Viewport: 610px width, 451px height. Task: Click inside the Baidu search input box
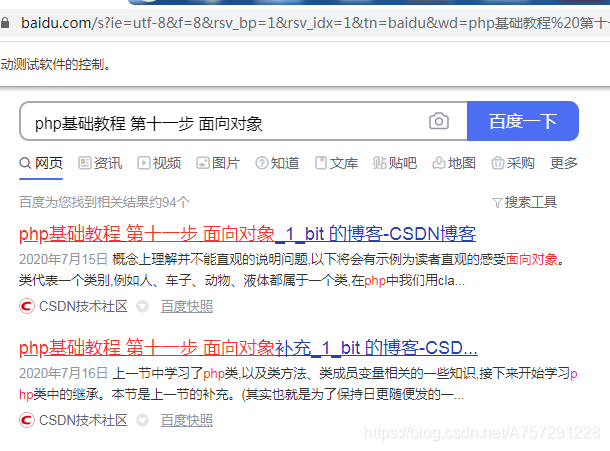pos(220,123)
